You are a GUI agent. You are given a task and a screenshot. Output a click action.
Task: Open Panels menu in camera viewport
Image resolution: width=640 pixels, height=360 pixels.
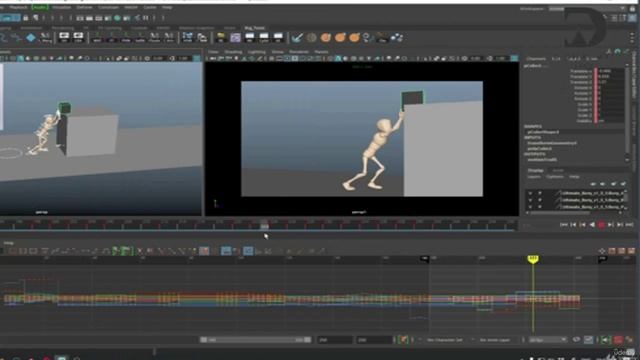tap(321, 52)
